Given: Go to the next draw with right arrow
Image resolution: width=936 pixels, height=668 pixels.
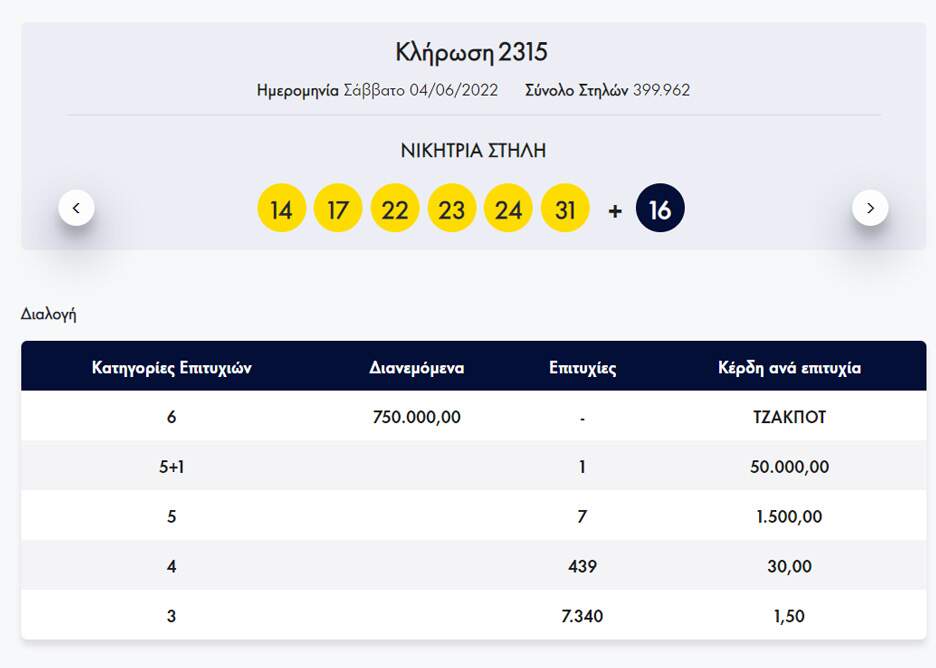Looking at the screenshot, I should (x=869, y=208).
